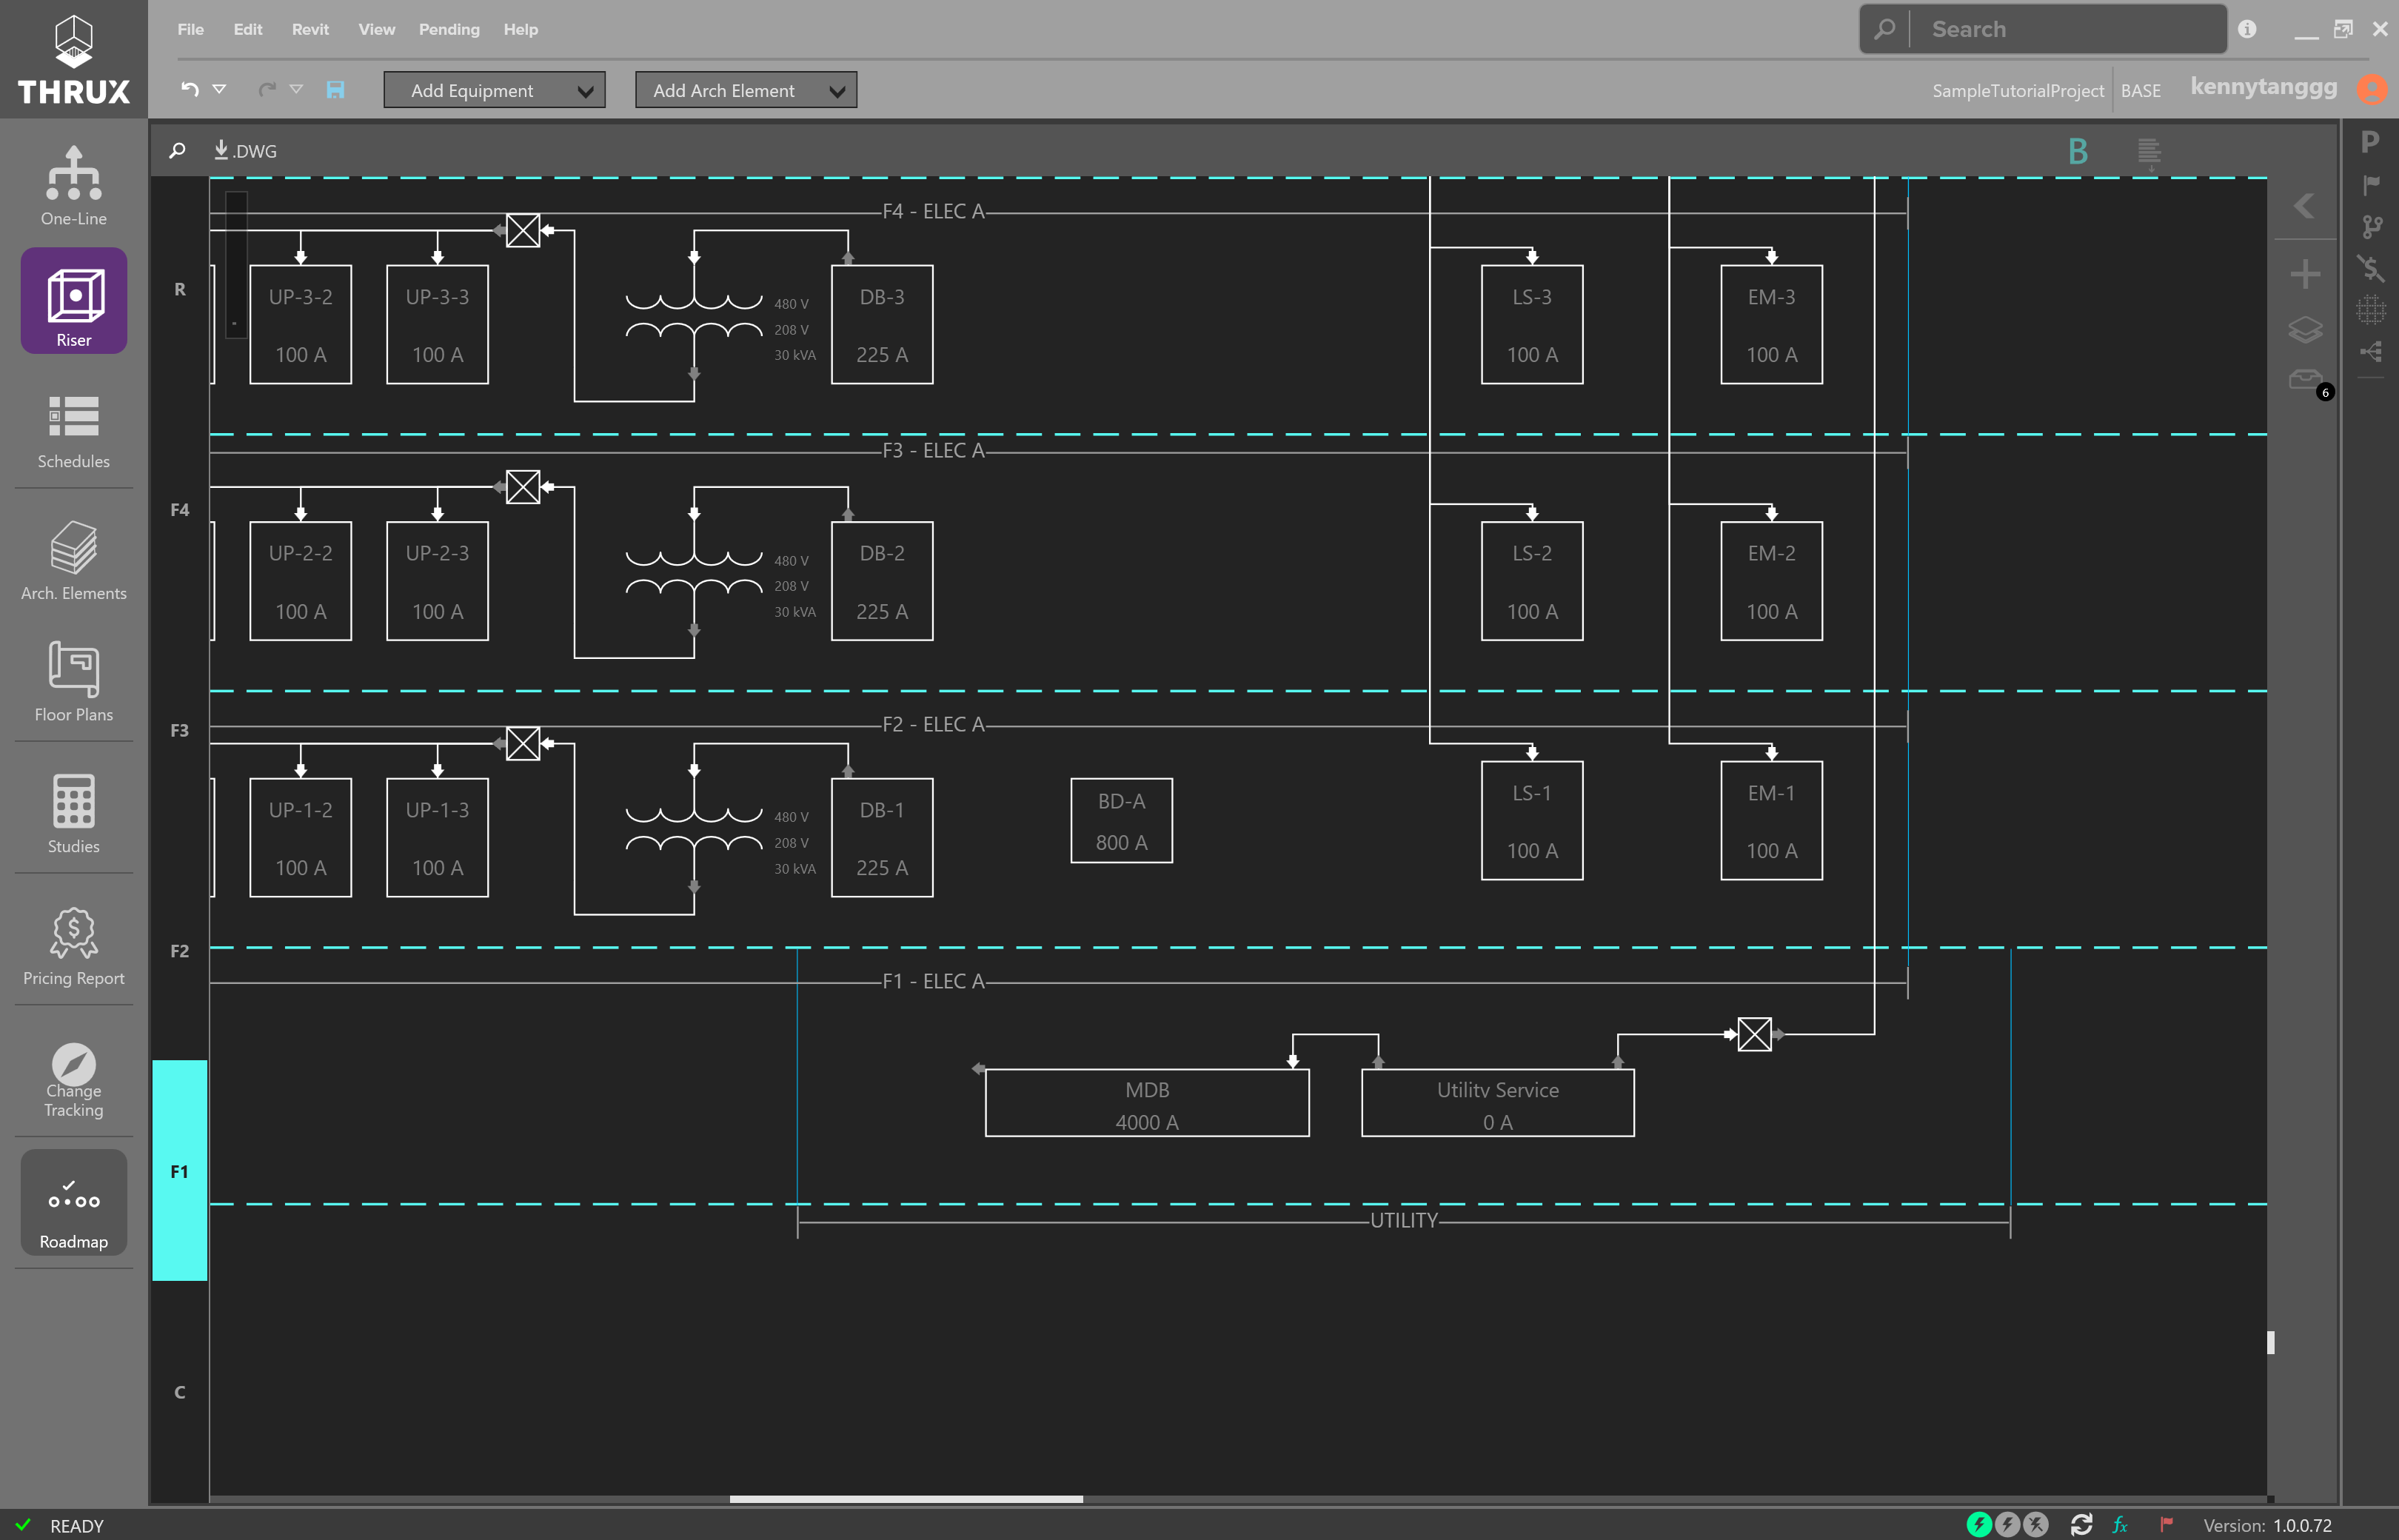The image size is (2399, 1540).
Task: Open the Revit menu
Action: click(x=310, y=29)
